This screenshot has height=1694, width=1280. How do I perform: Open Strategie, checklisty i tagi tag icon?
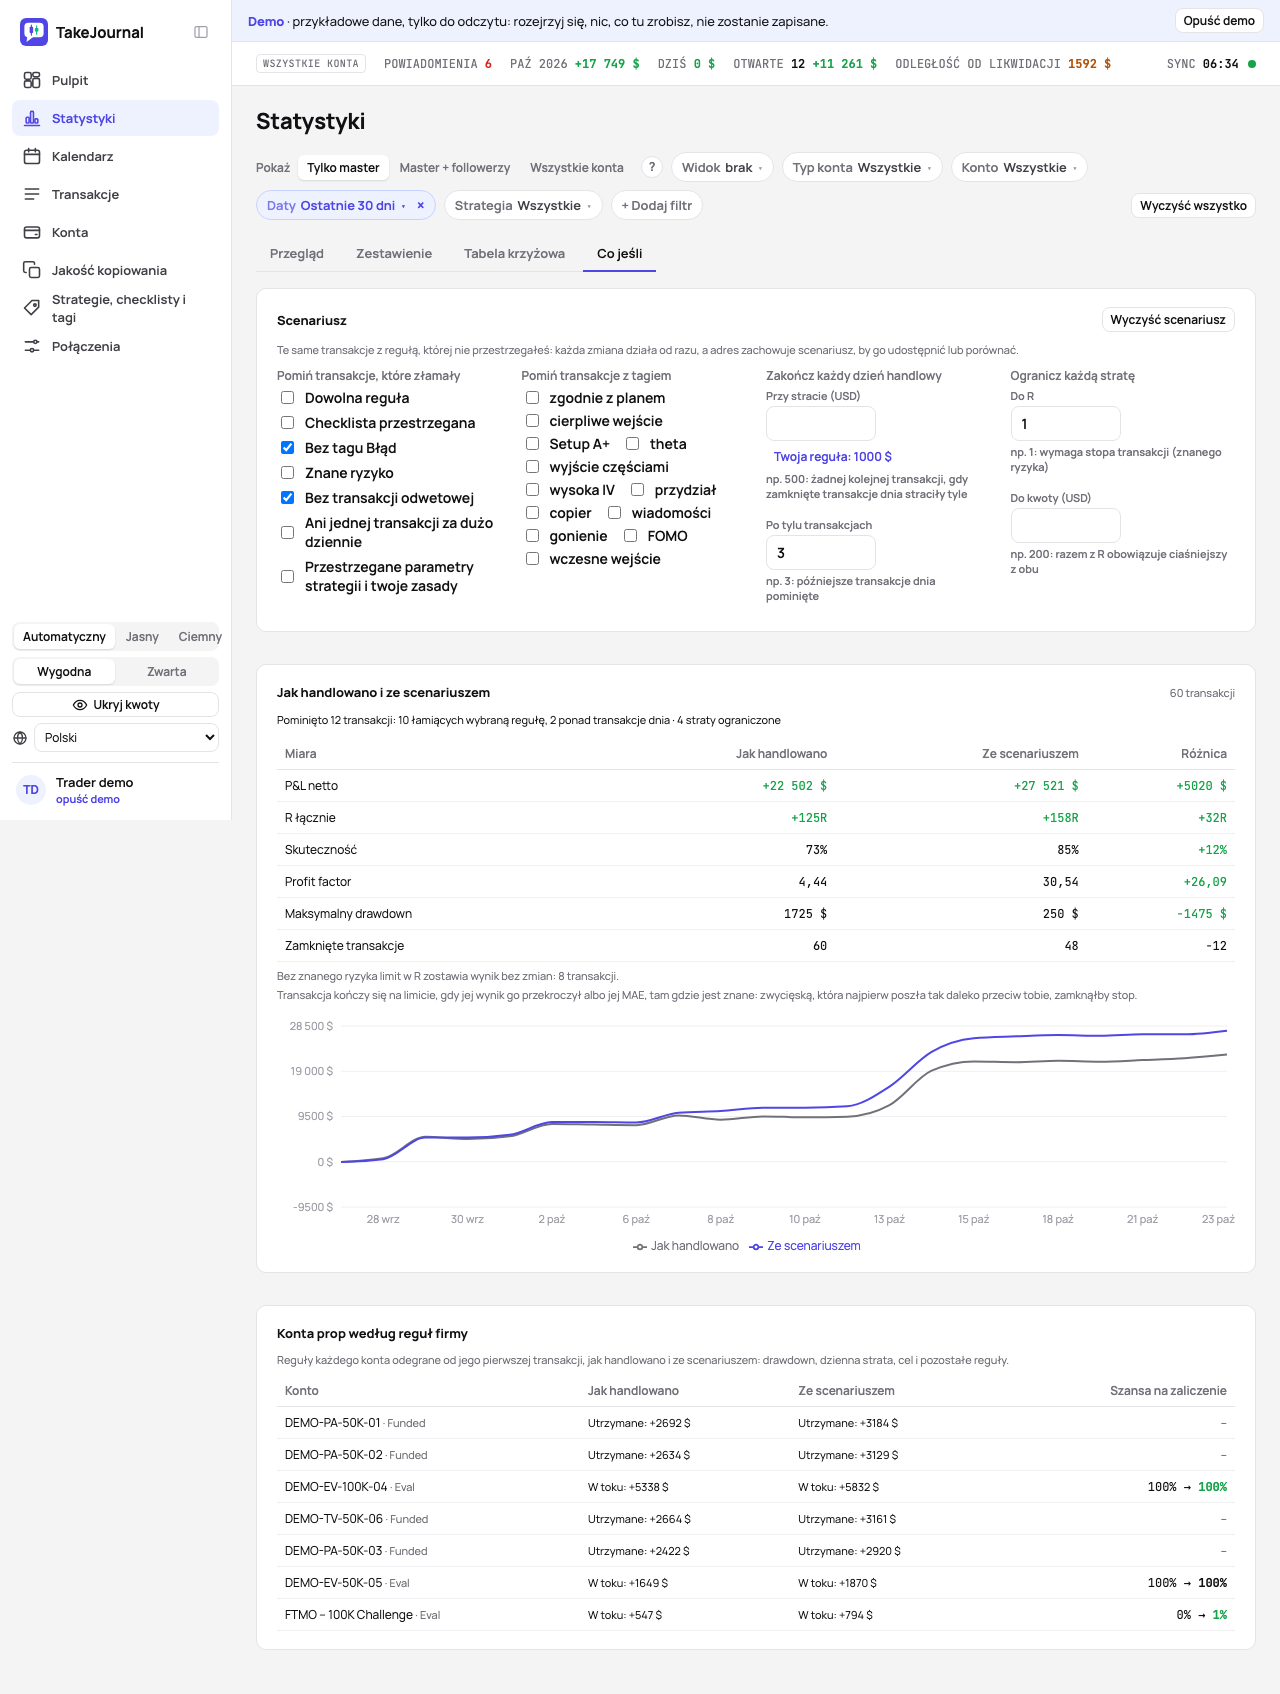coord(32,308)
